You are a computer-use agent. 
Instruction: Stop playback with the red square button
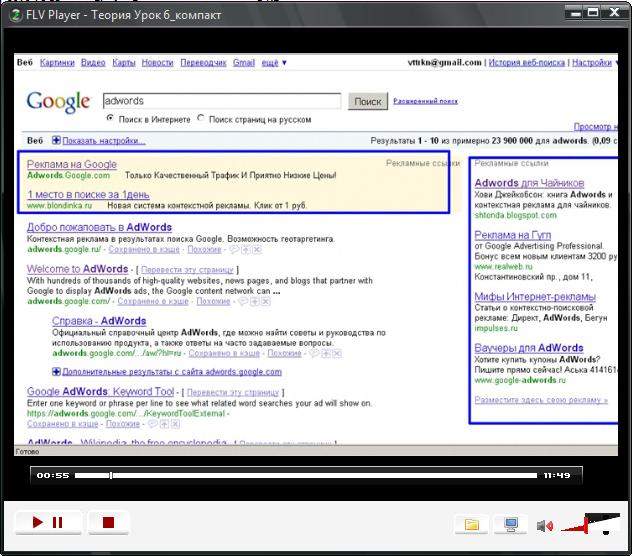pos(108,522)
